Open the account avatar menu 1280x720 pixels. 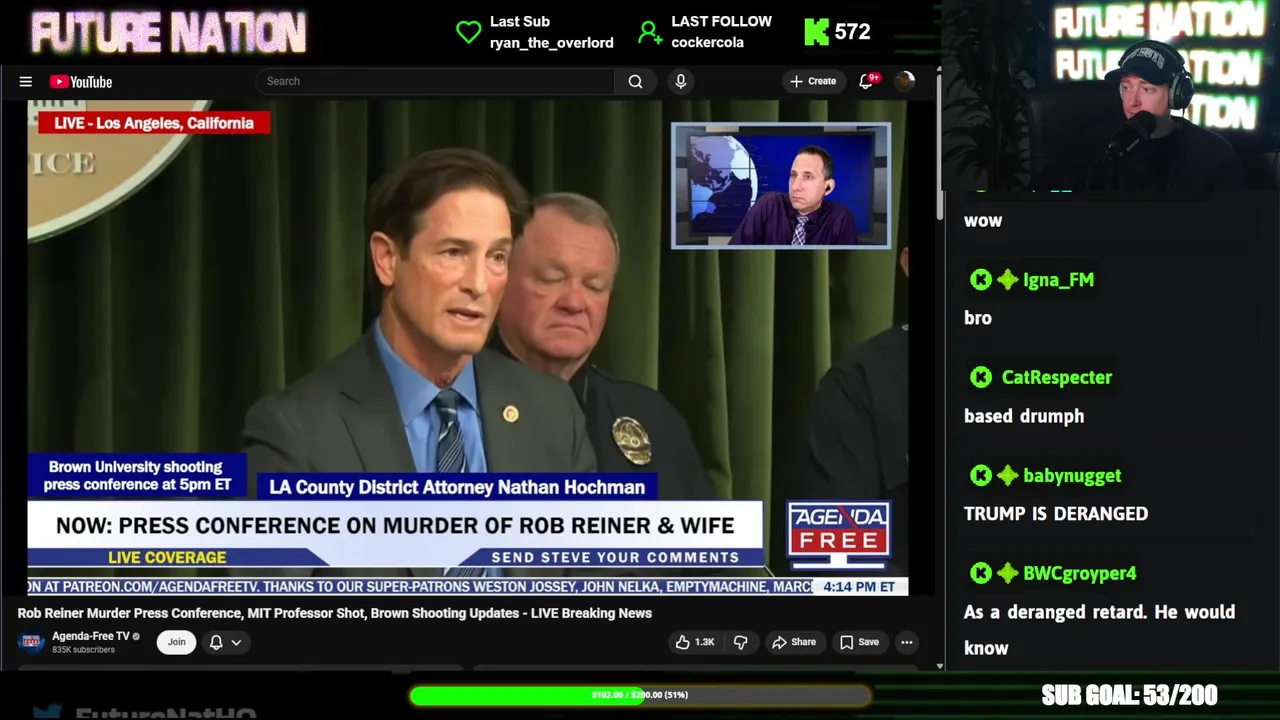click(905, 81)
